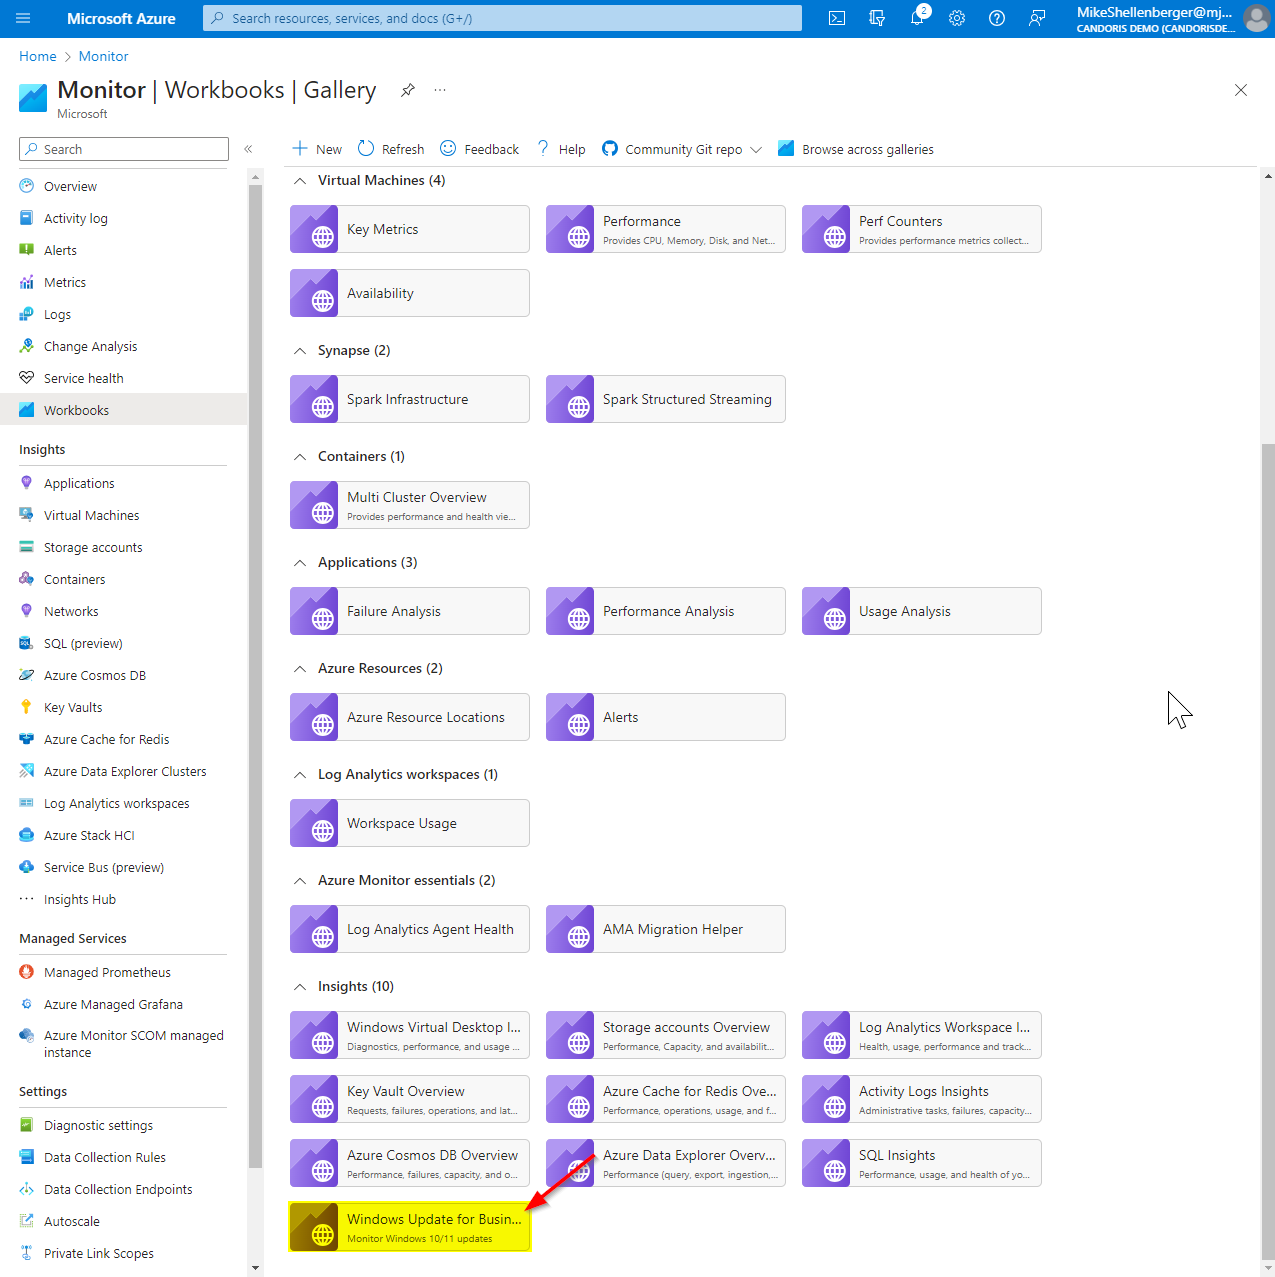
Task: Open the notifications bell
Action: coord(917,17)
